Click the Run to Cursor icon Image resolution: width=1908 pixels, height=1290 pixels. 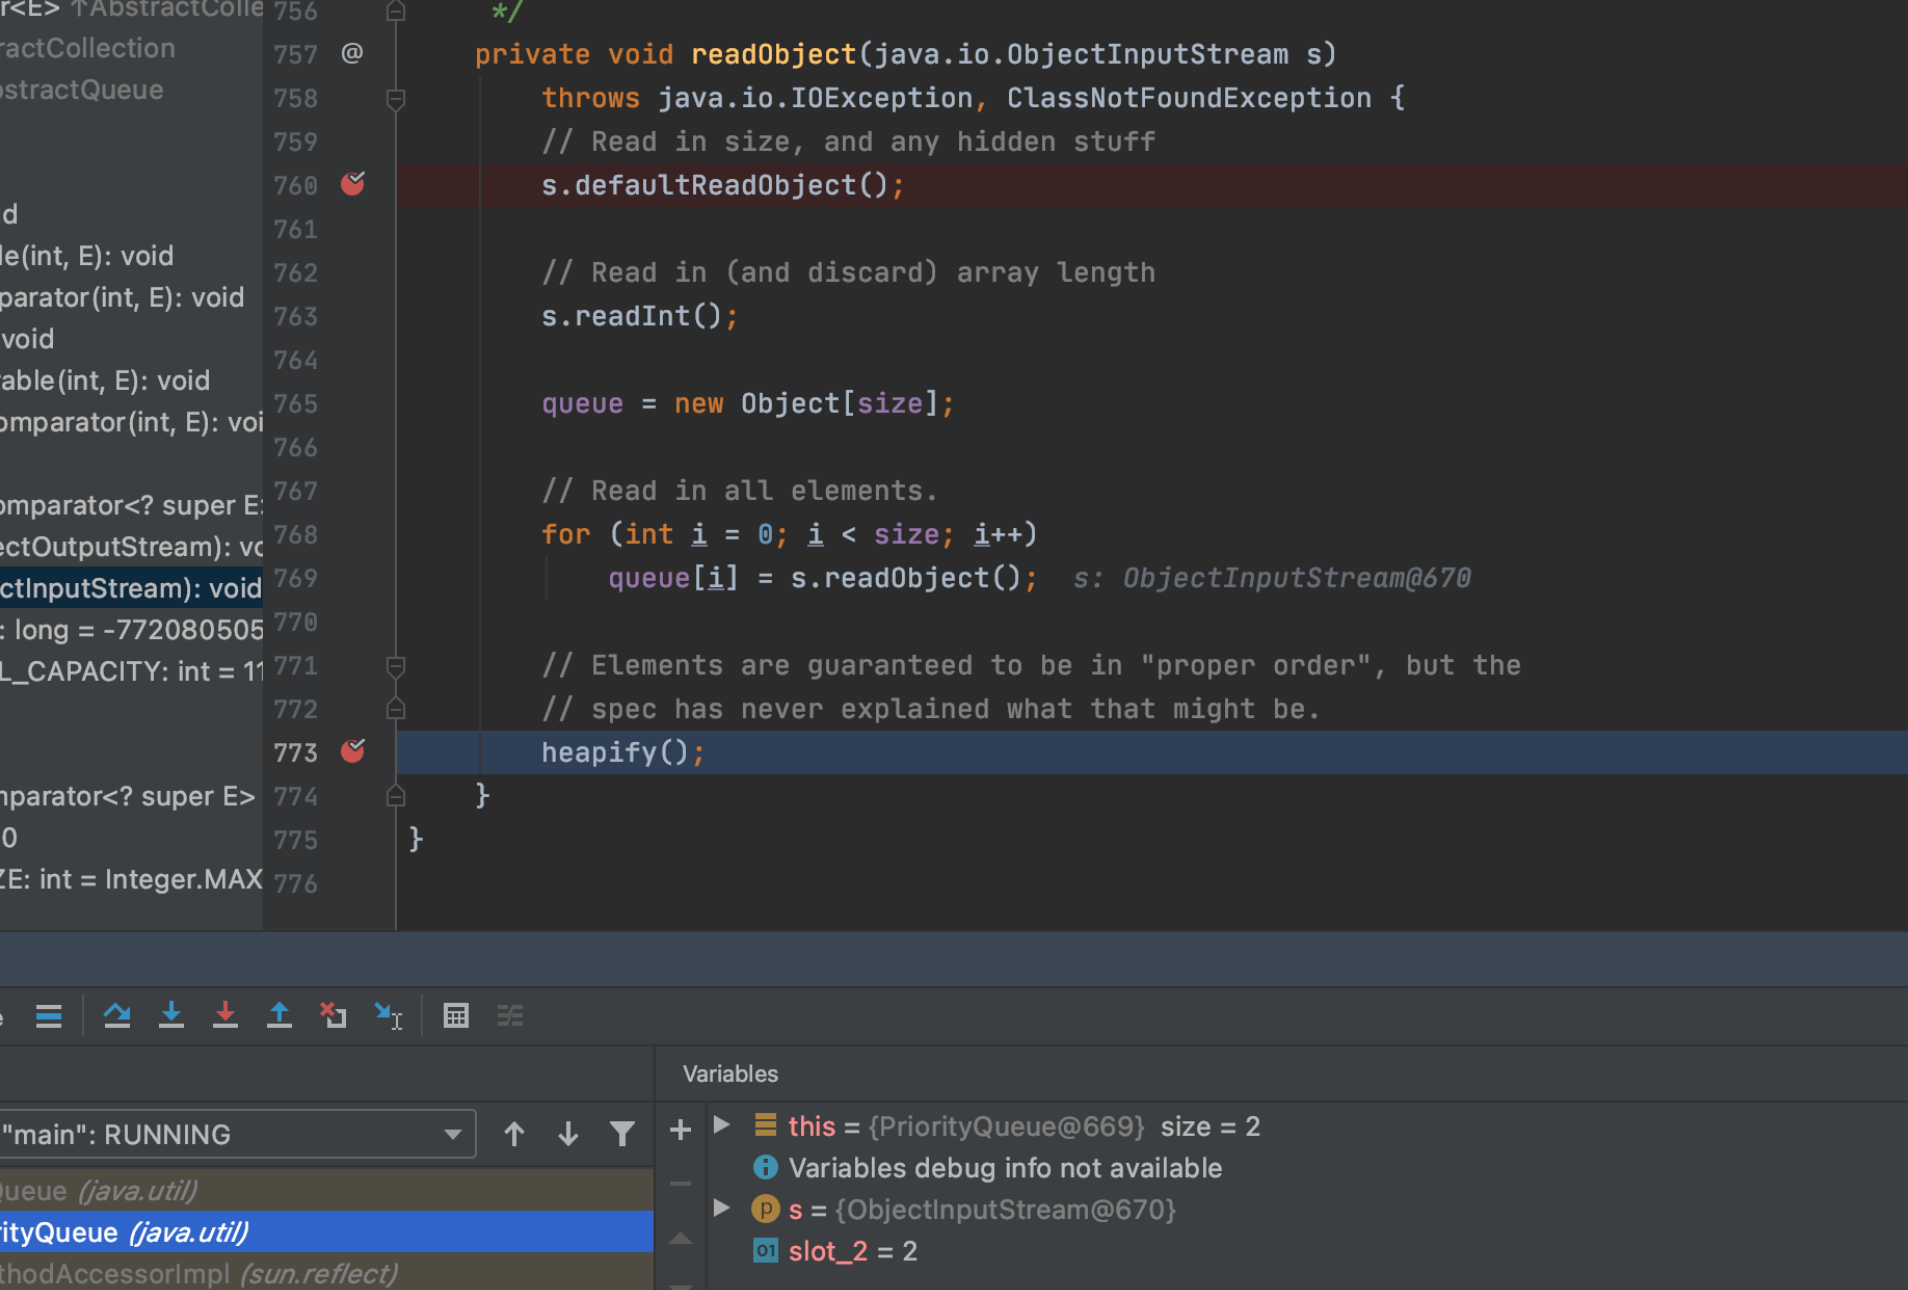pos(388,1016)
